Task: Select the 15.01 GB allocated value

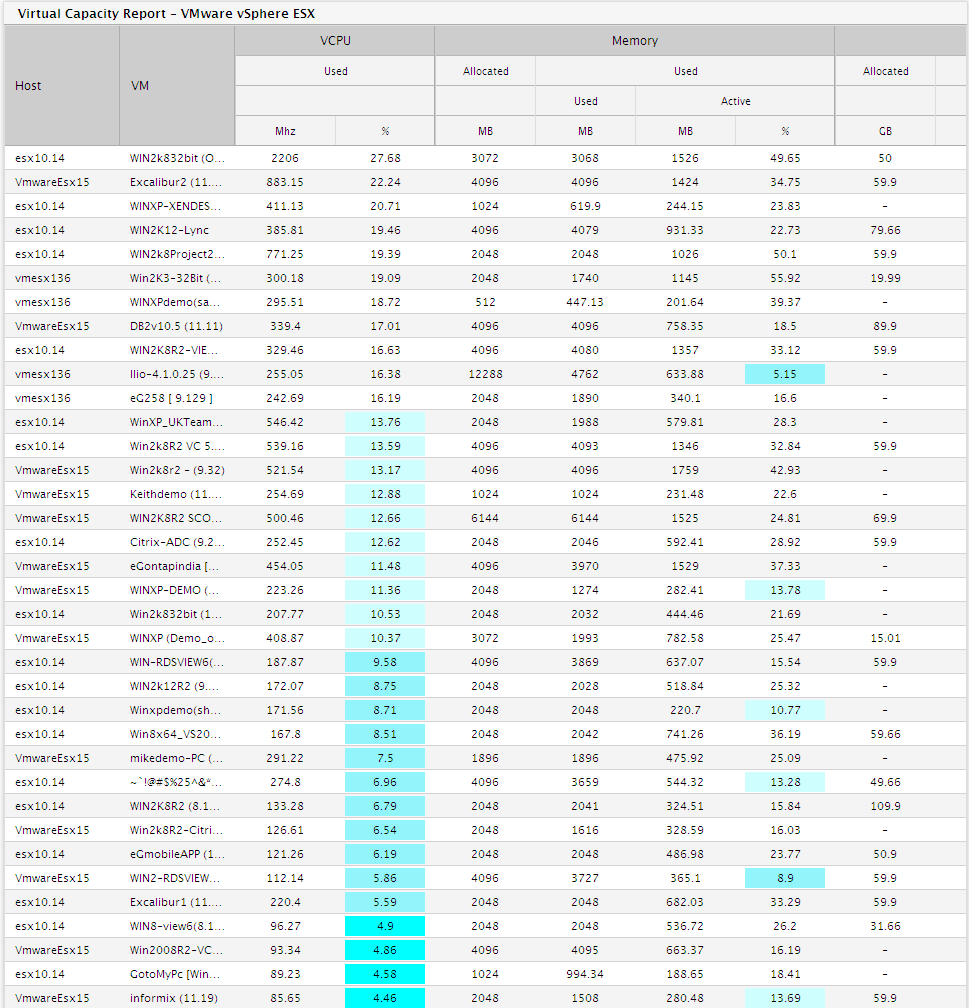Action: pyautogui.click(x=885, y=638)
